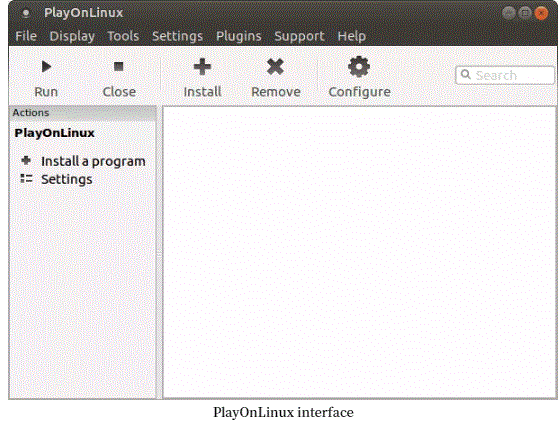Click the magnifier icon in search box

coord(465,75)
